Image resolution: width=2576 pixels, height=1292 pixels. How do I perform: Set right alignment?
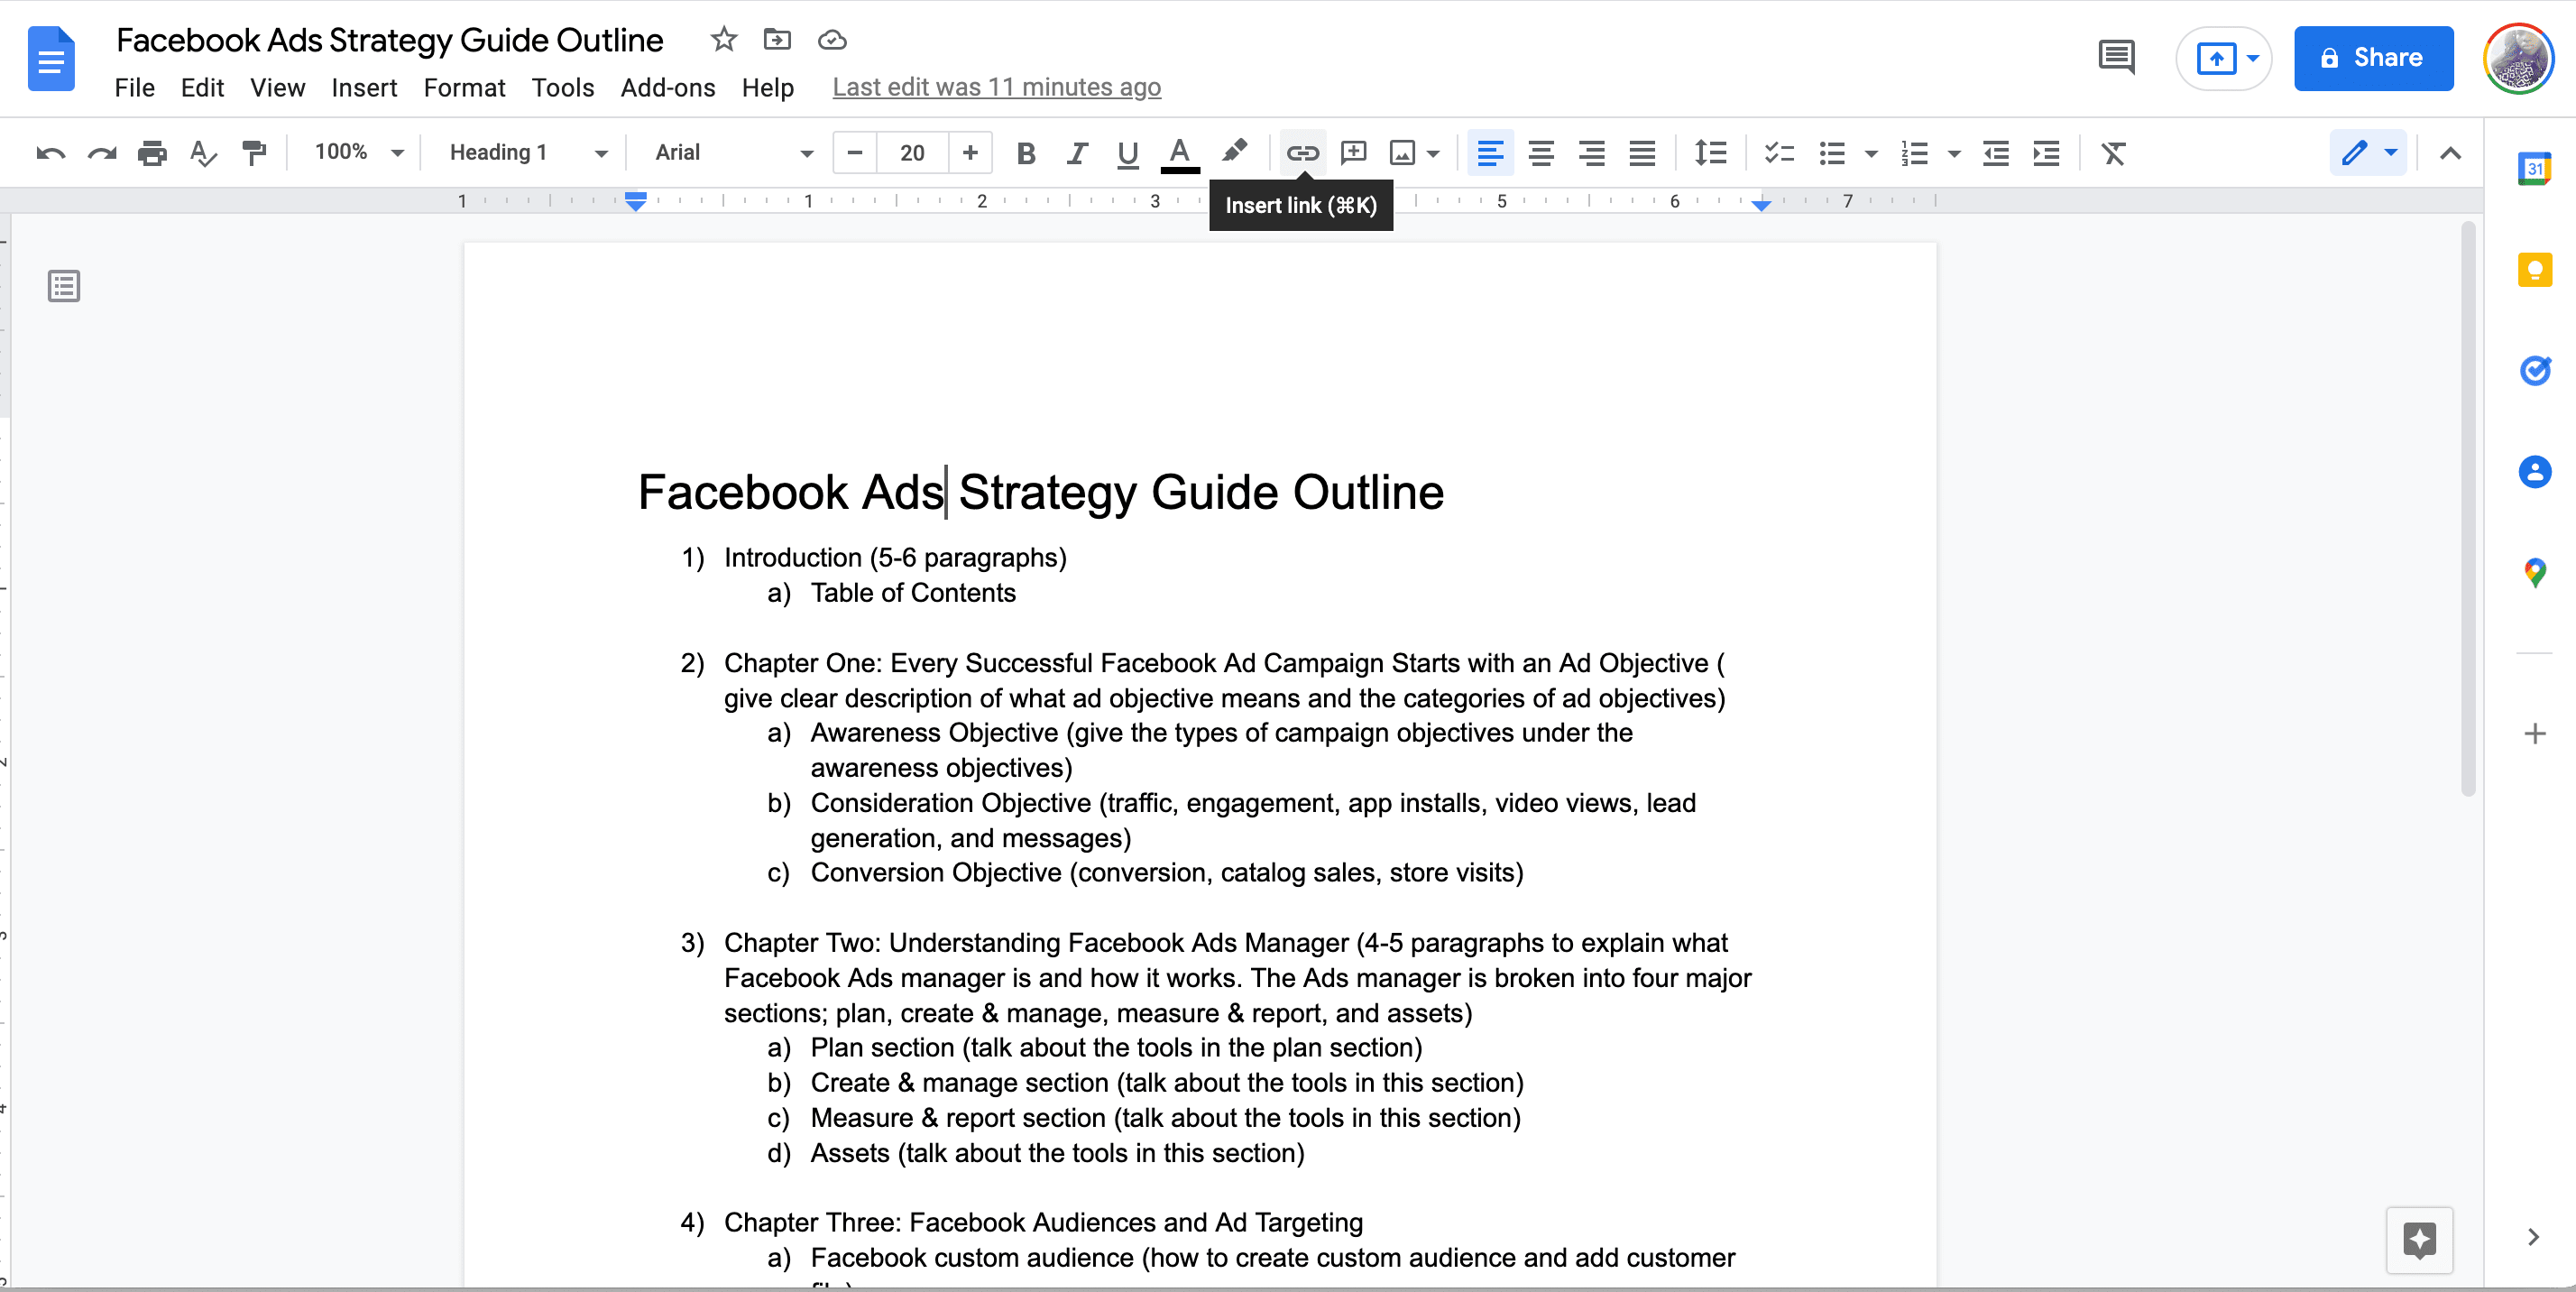click(1592, 153)
